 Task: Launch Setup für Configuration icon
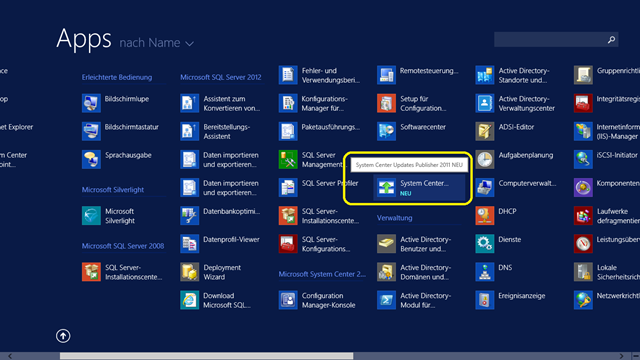point(386,103)
